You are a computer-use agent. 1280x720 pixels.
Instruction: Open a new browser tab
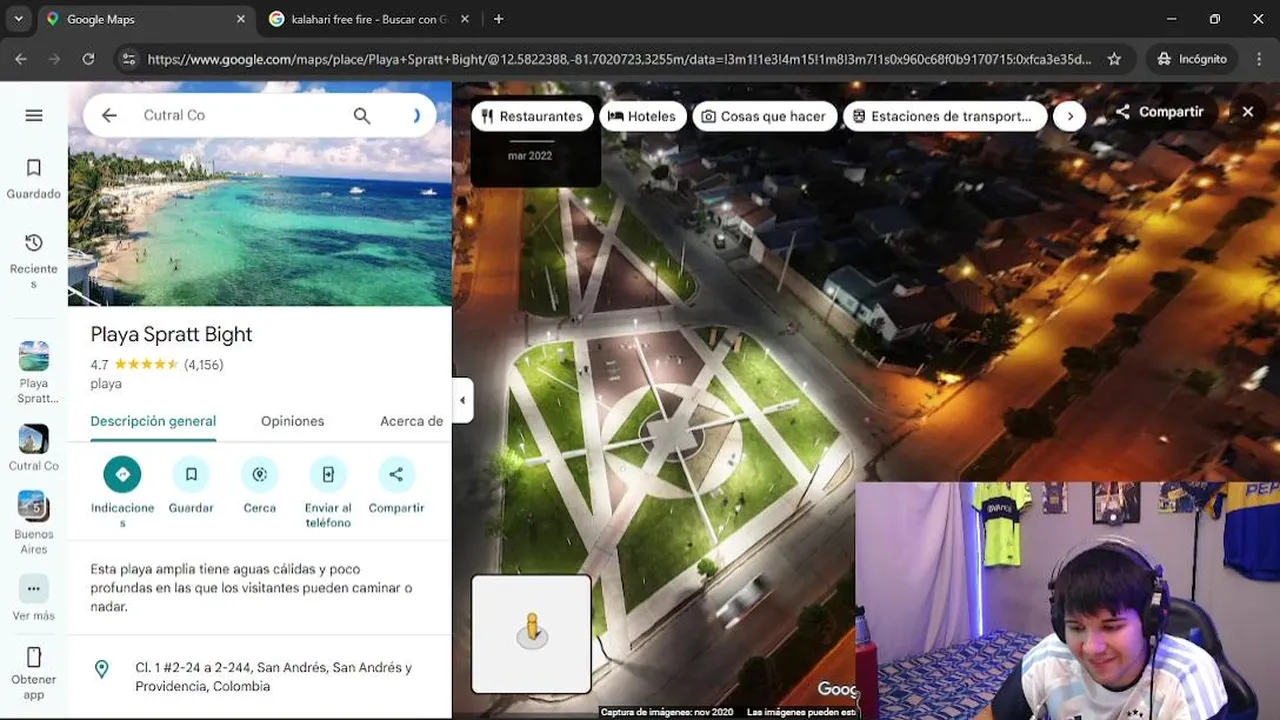498,19
